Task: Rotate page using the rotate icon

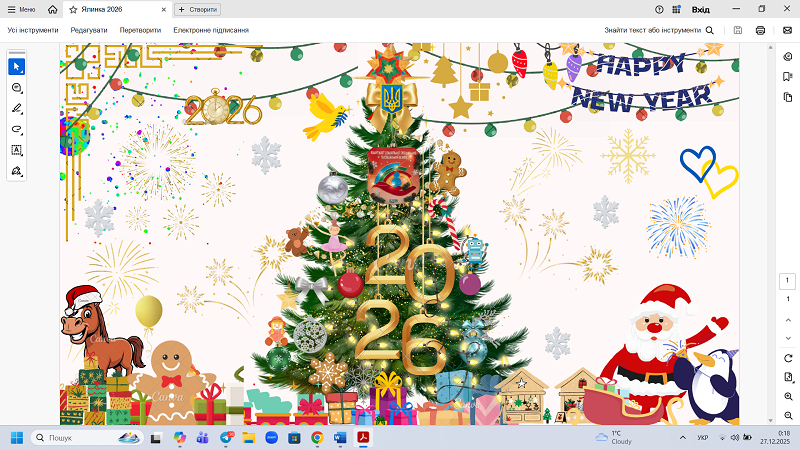Action: click(x=788, y=358)
